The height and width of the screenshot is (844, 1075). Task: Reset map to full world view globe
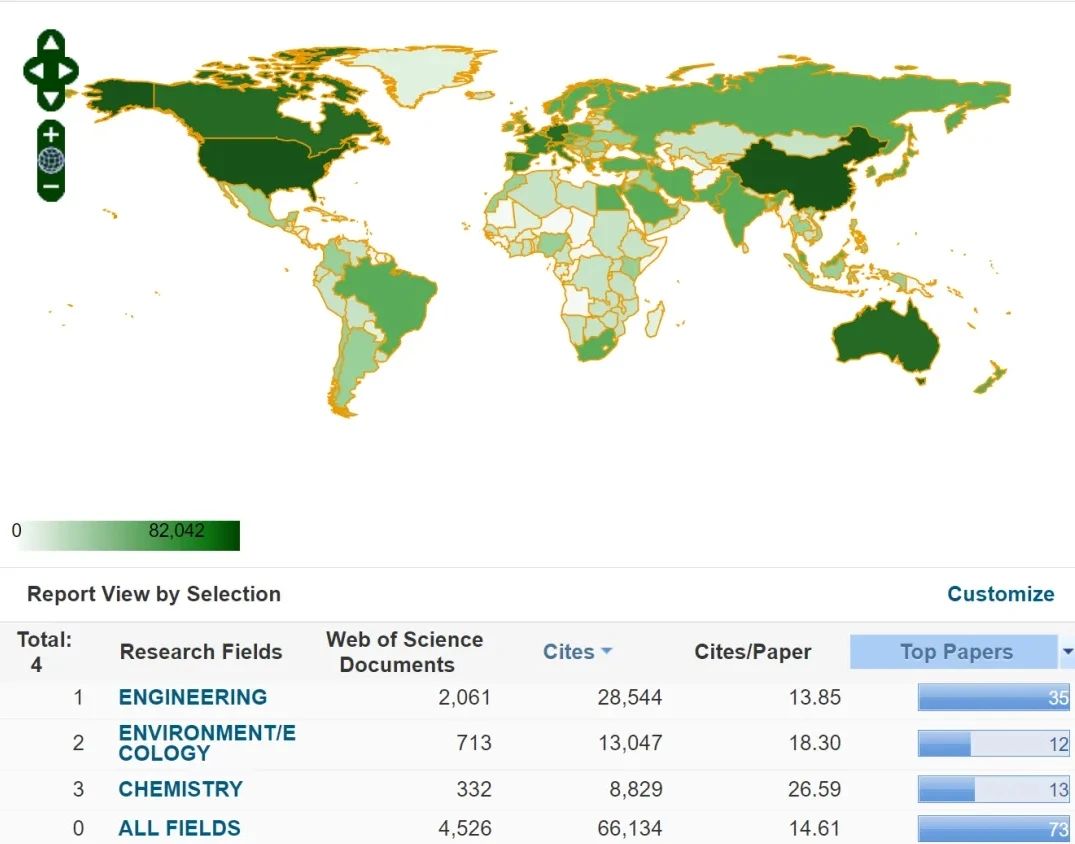coord(51,160)
